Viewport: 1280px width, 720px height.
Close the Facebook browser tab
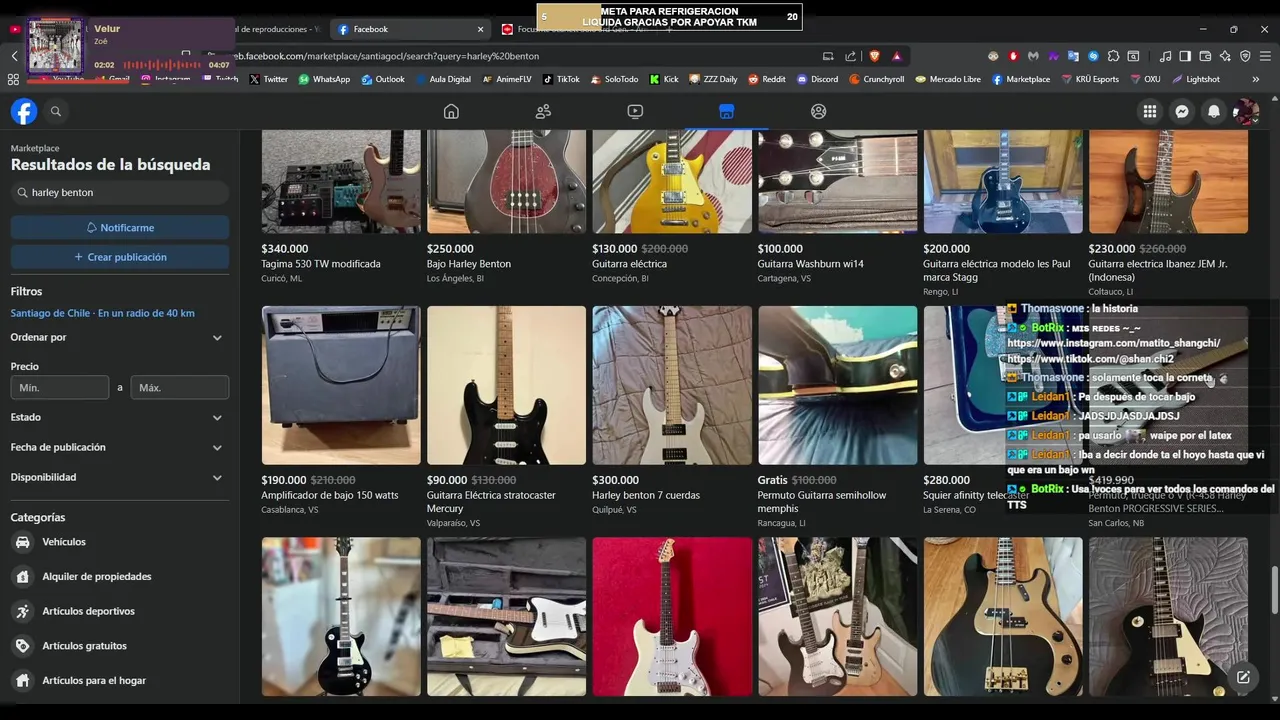pos(480,29)
